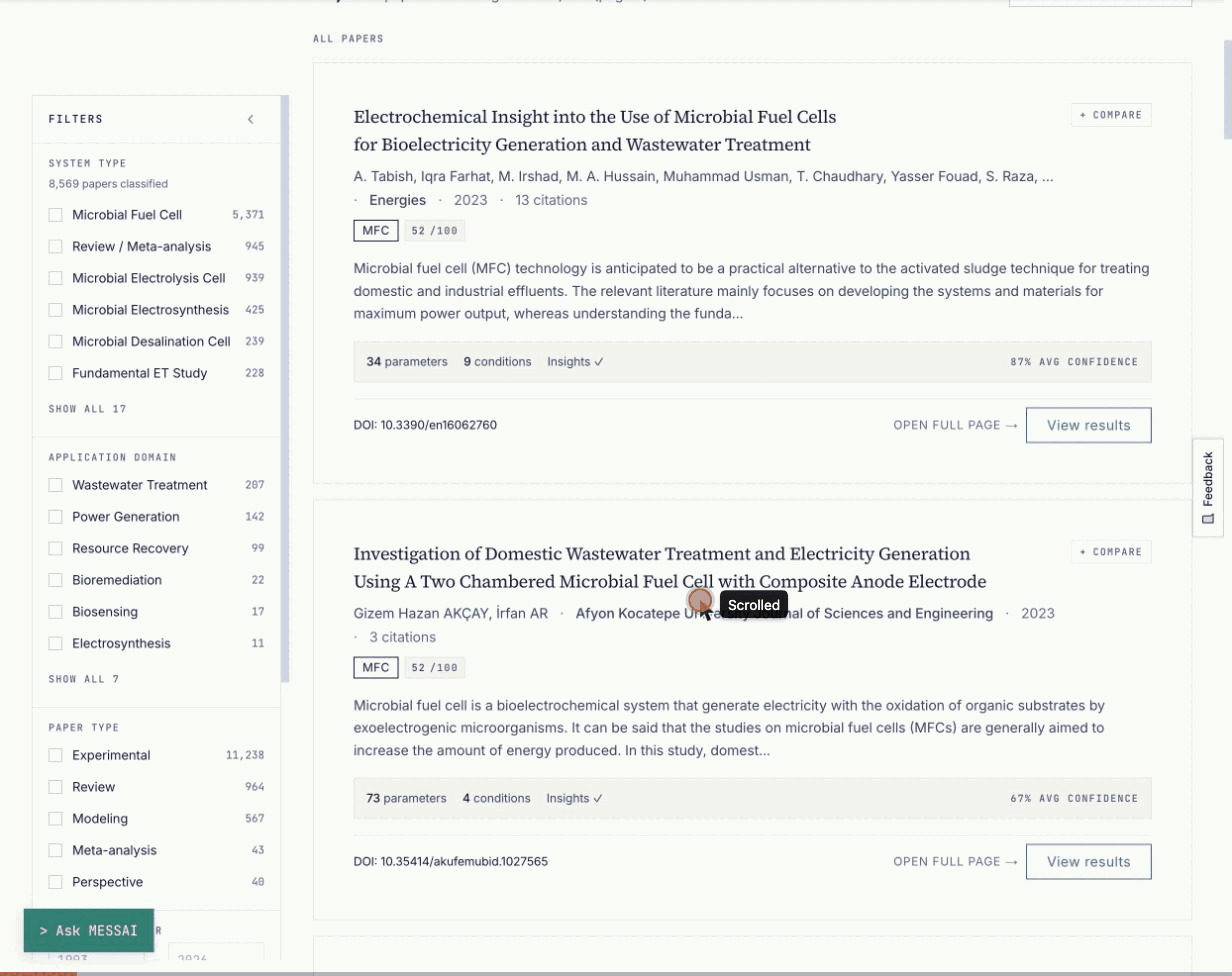Image resolution: width=1232 pixels, height=976 pixels.
Task: Open the Electrochemical Insight paper title
Action: (x=595, y=131)
